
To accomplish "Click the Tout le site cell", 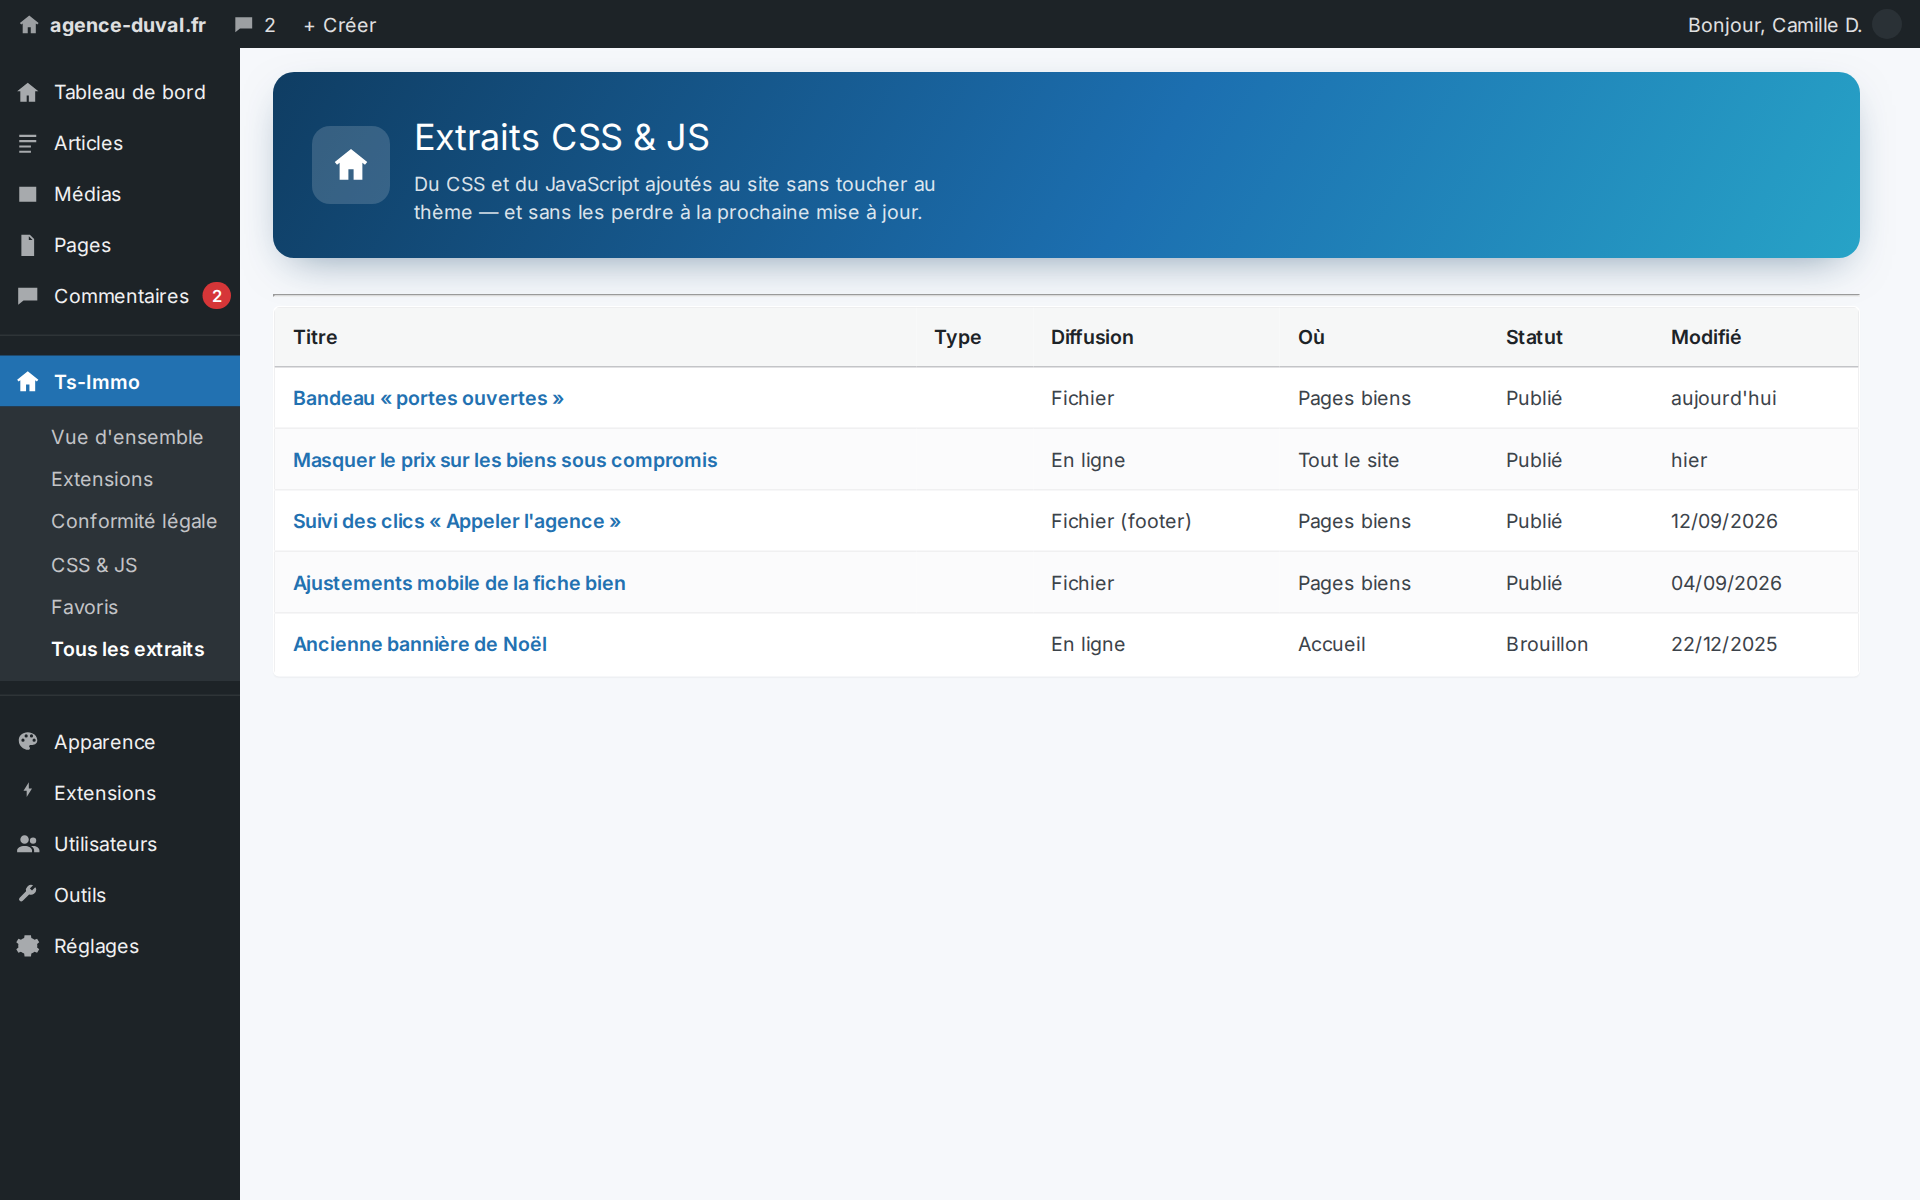I will (1348, 460).
